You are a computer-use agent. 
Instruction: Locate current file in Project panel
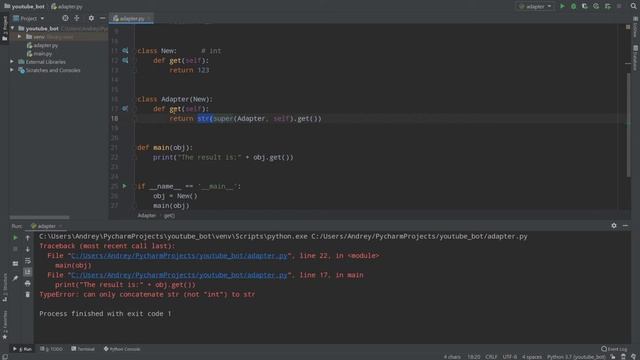point(65,18)
